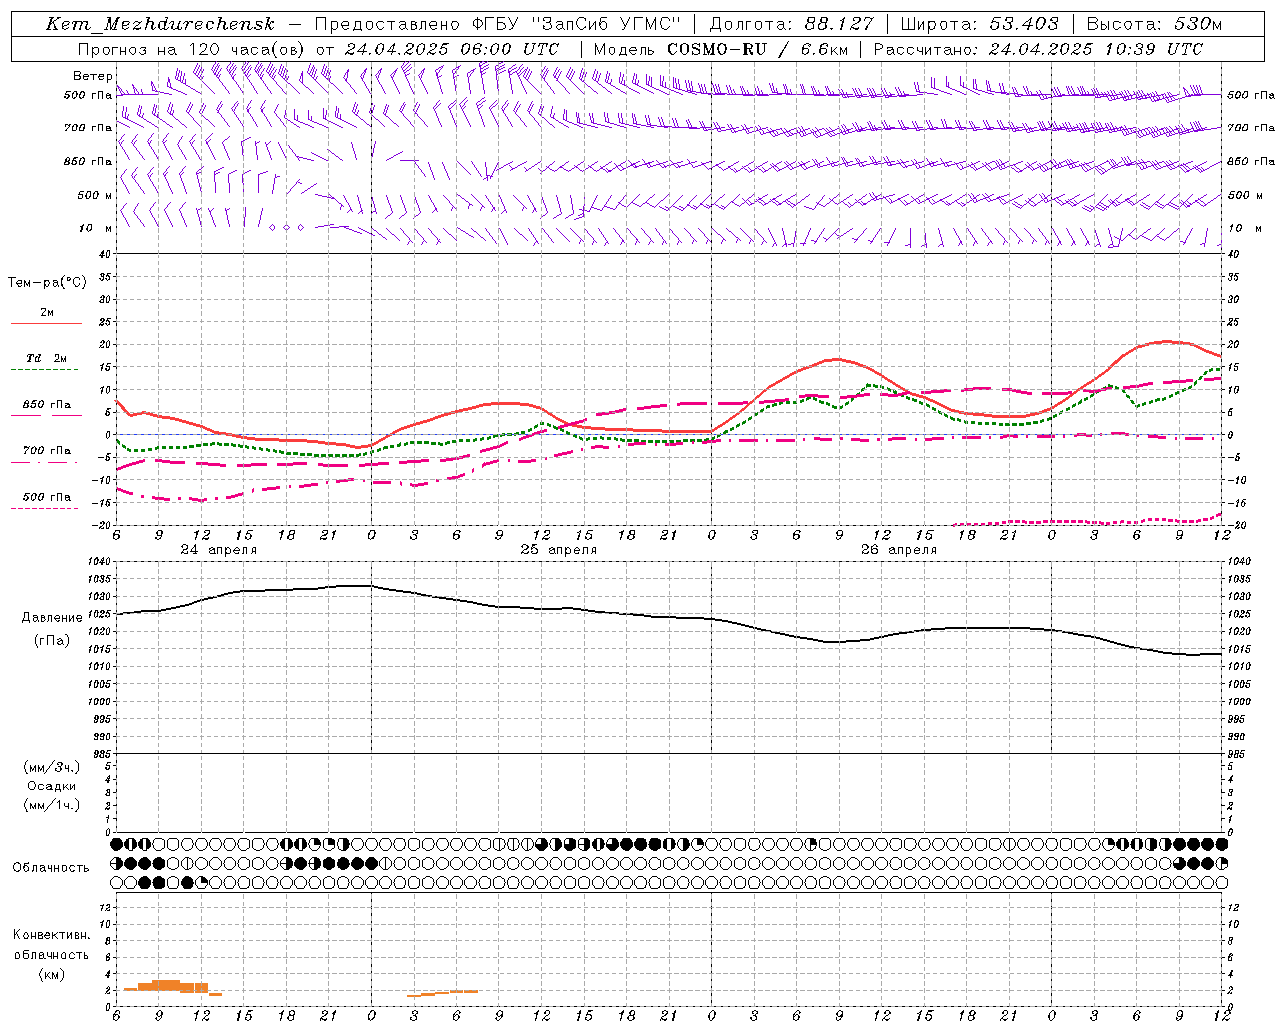
Task: Click the Долгота: 88.127 value
Action: tap(791, 25)
